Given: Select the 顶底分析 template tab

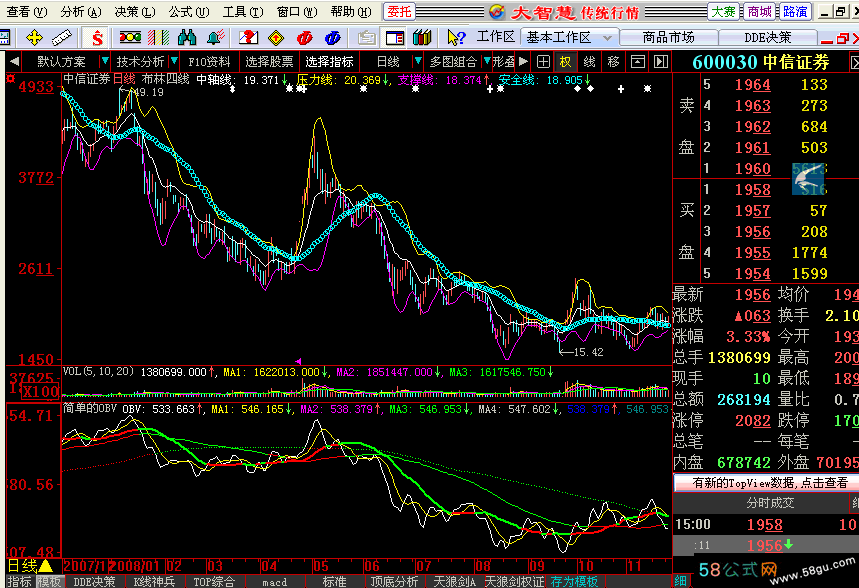Looking at the screenshot, I should (394, 581).
